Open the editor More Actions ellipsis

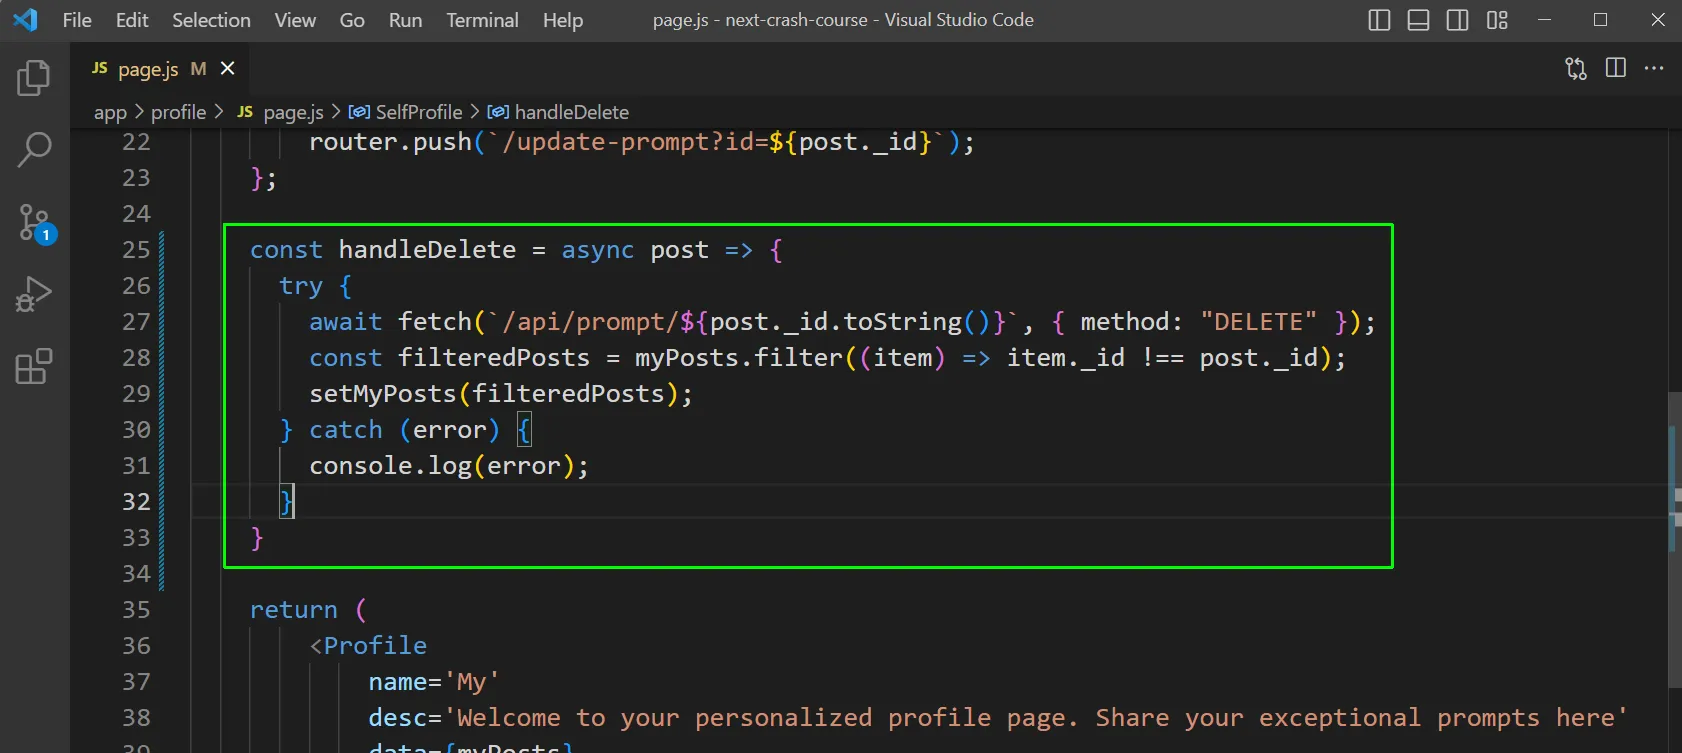(1654, 68)
